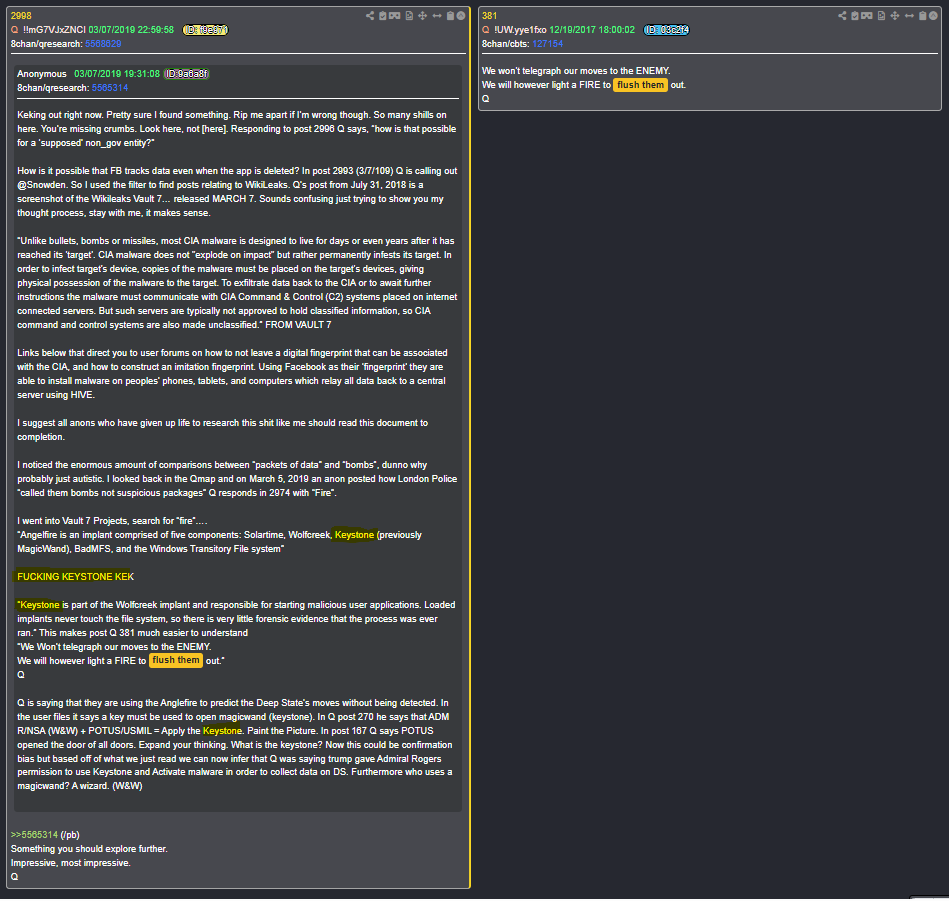Click the Anonymous poster name
This screenshot has height=901, width=949.
42,74
